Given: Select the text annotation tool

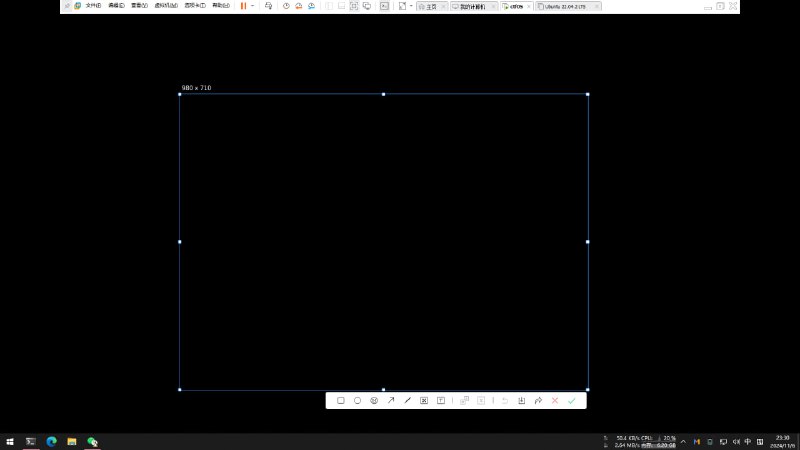Looking at the screenshot, I should tap(441, 401).
